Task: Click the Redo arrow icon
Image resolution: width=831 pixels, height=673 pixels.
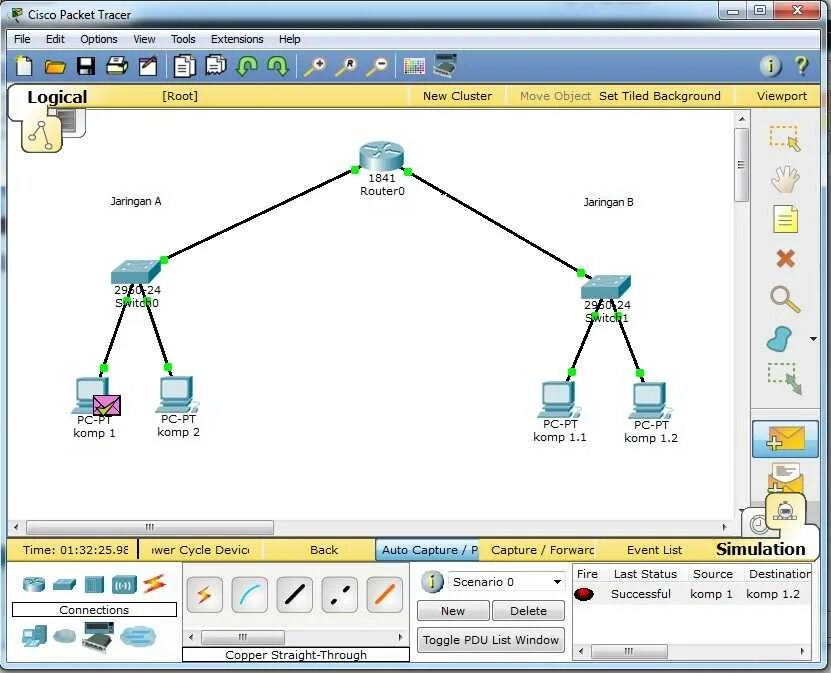Action: (278, 66)
